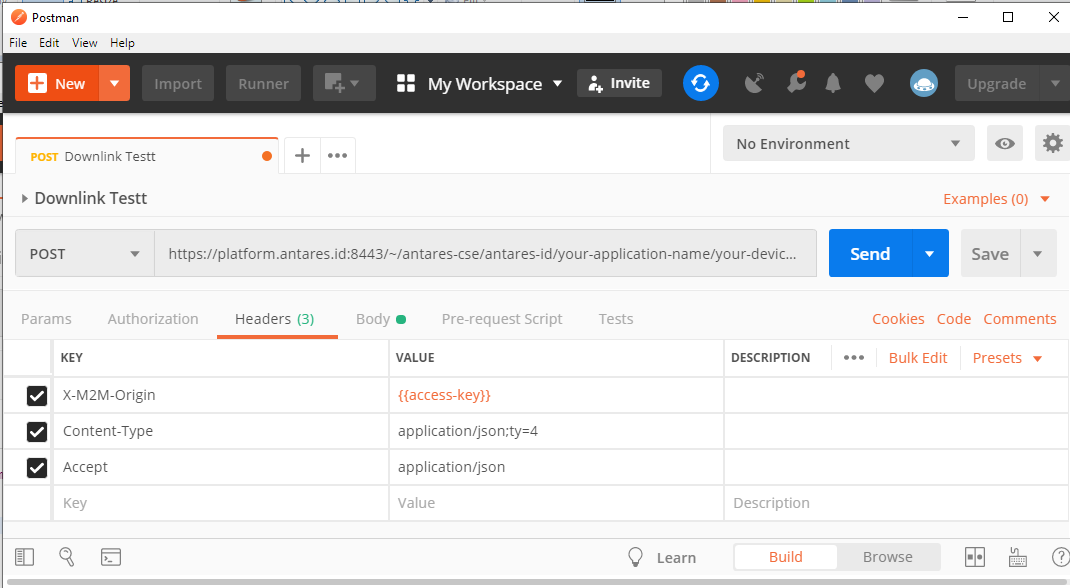Toggle the sidebar icon in the status bar
This screenshot has width=1070, height=588.
[x=24, y=557]
